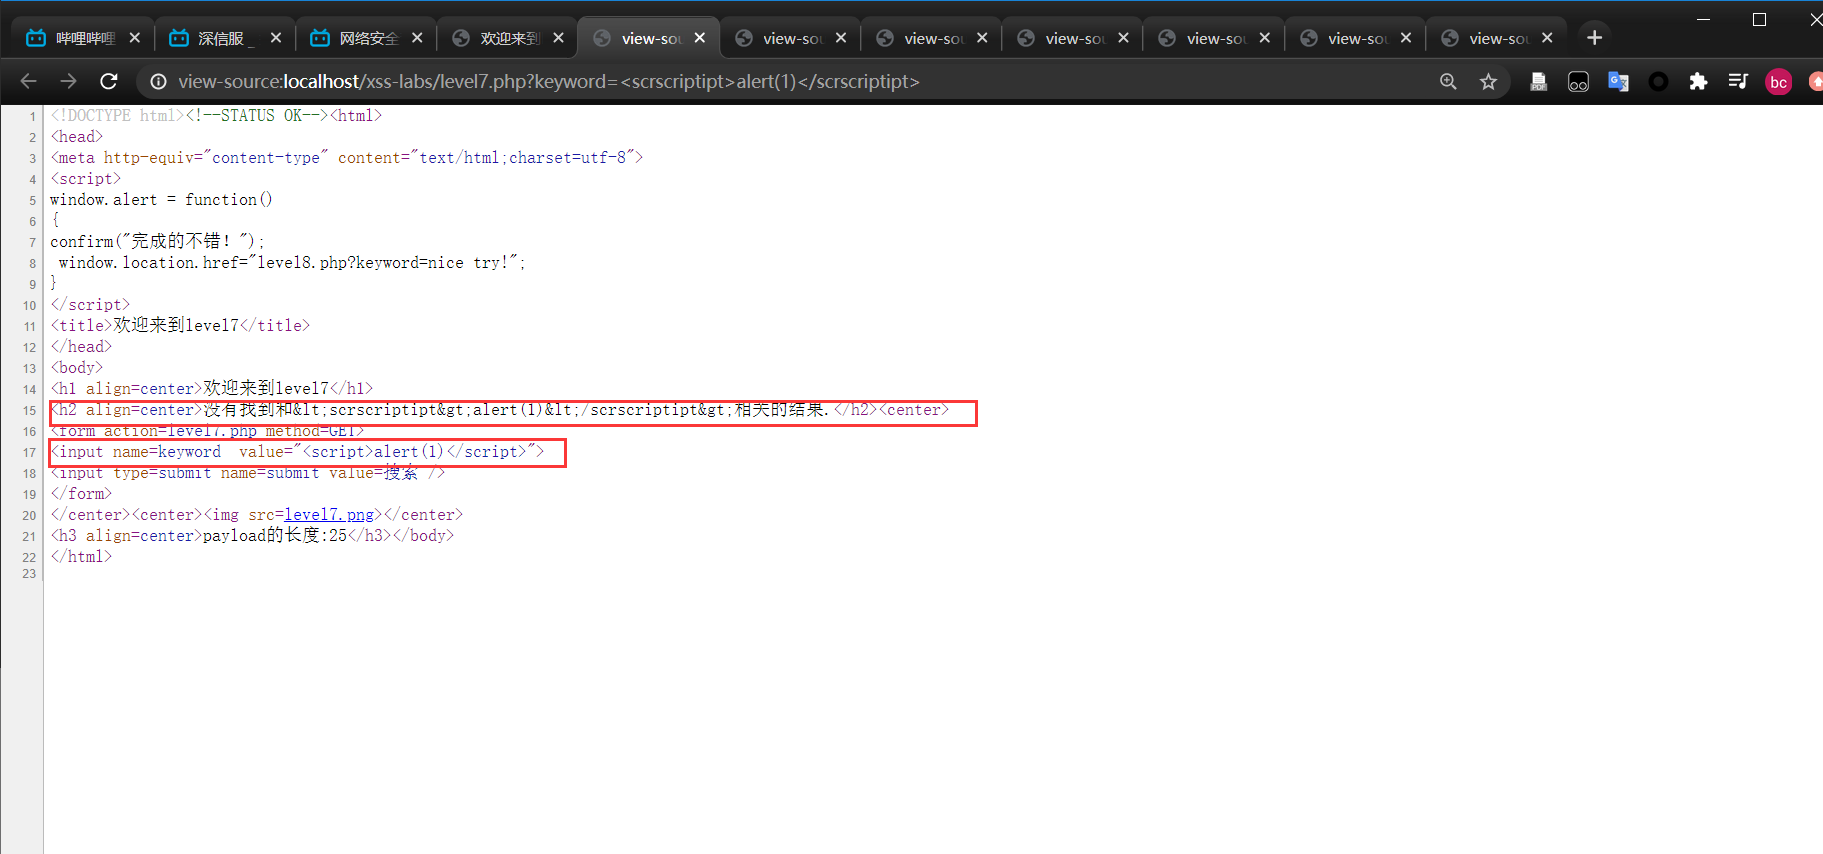Click the input type=submit line
The image size is (1823, 854).
(248, 473)
